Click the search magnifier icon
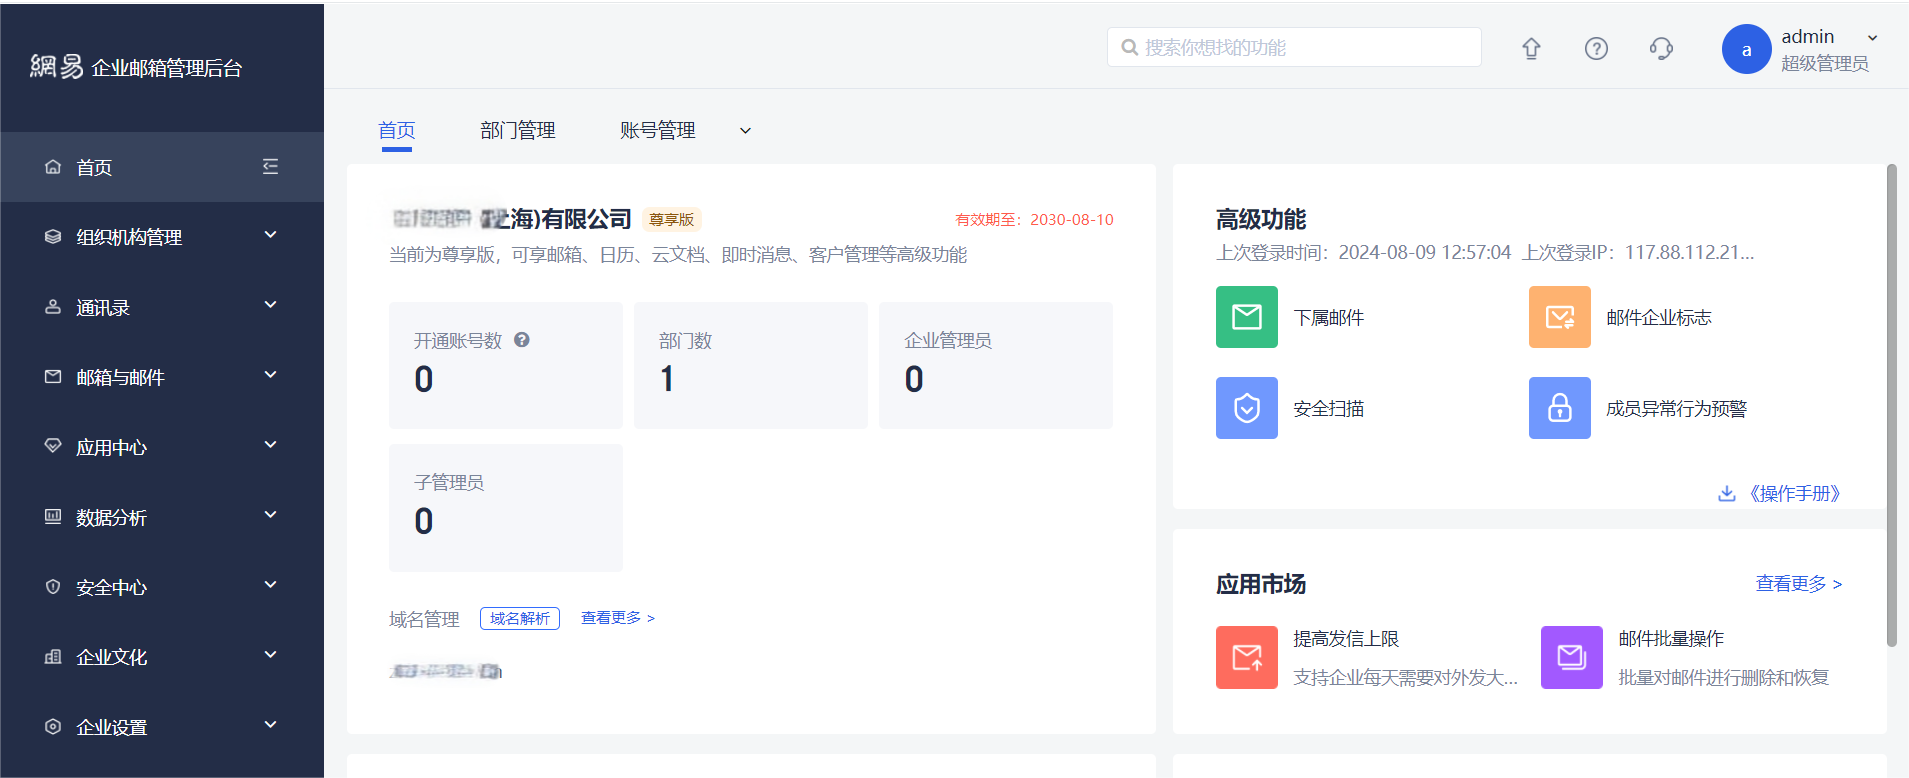Screen dimensions: 1909x778 (x=1129, y=47)
